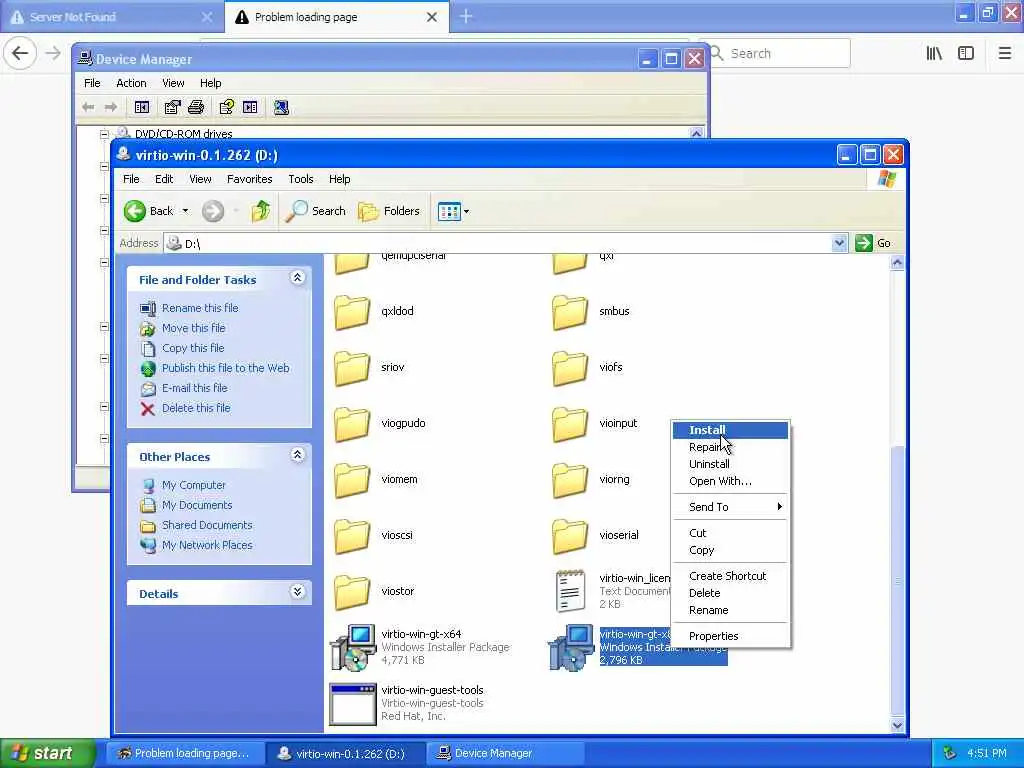The width and height of the screenshot is (1024, 768).
Task: Open Search in Explorer toolbar
Action: pyautogui.click(x=315, y=211)
